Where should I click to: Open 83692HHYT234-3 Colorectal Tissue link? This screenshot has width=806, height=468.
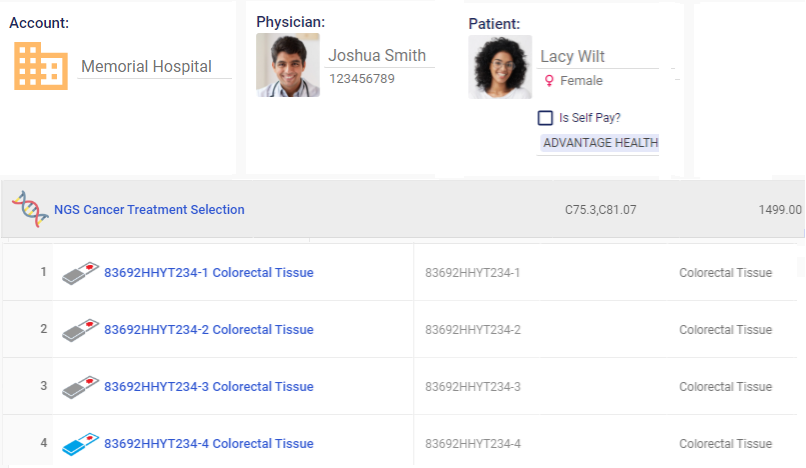pos(209,387)
